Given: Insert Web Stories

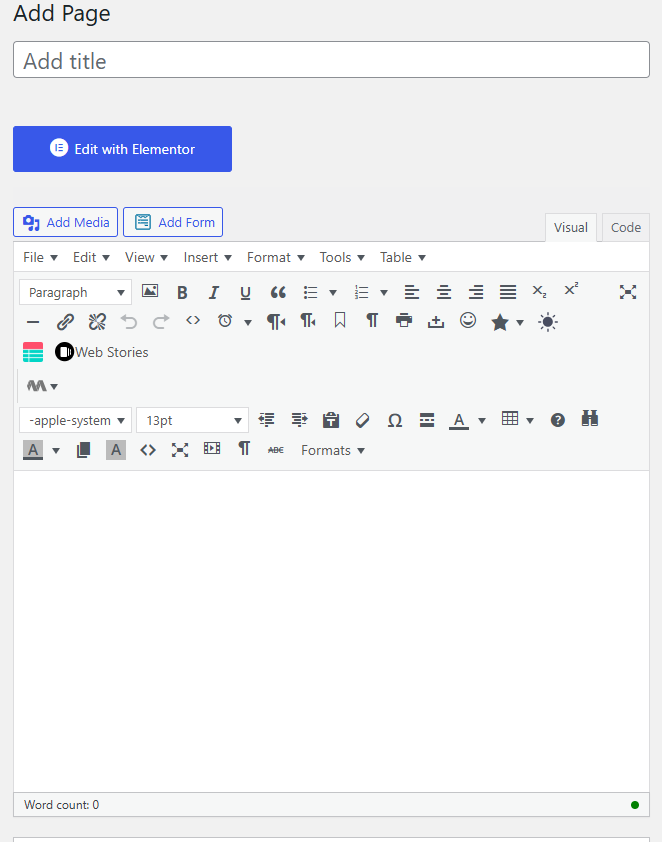Looking at the screenshot, I should point(101,352).
